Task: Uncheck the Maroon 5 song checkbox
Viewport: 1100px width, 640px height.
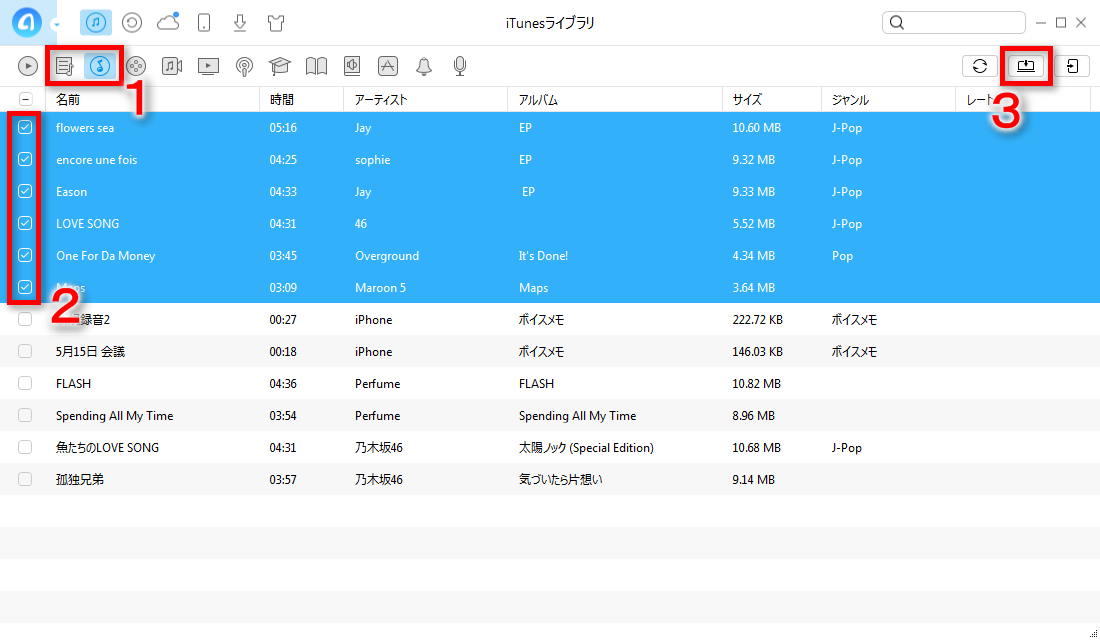Action: click(x=25, y=287)
